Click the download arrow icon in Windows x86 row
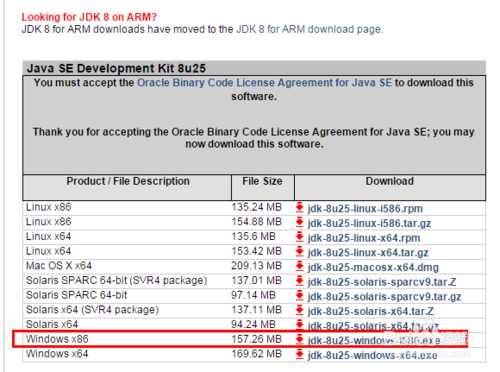 [300, 339]
